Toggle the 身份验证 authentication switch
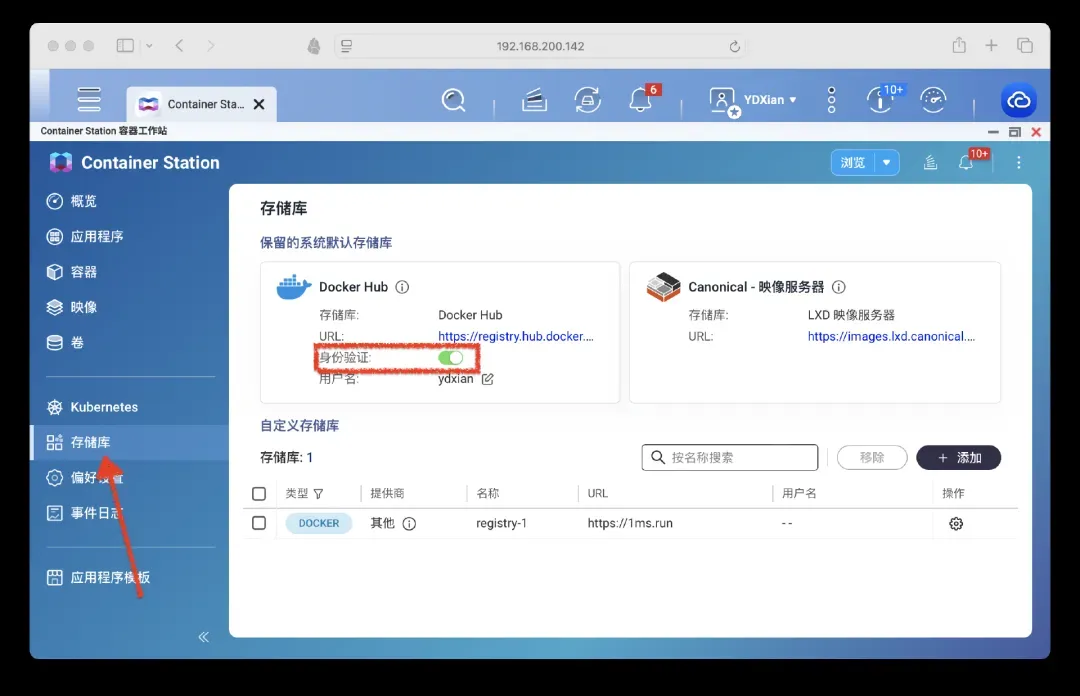Screen dimensions: 1080x696 click(x=451, y=358)
